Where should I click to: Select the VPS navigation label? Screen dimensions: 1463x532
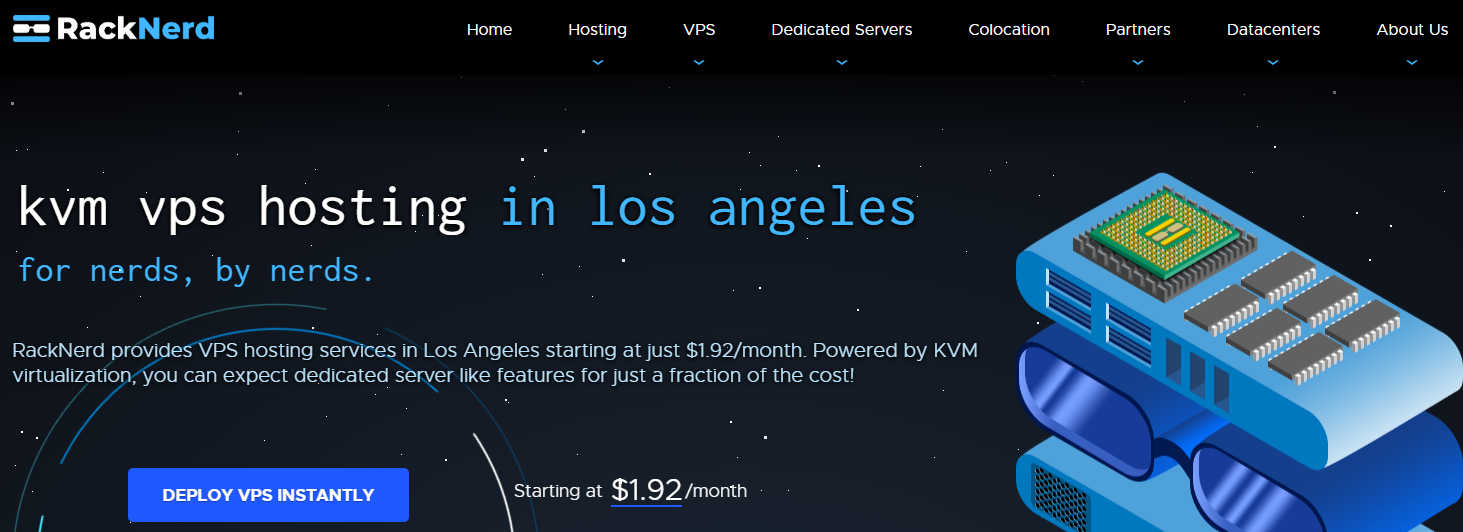click(x=699, y=30)
